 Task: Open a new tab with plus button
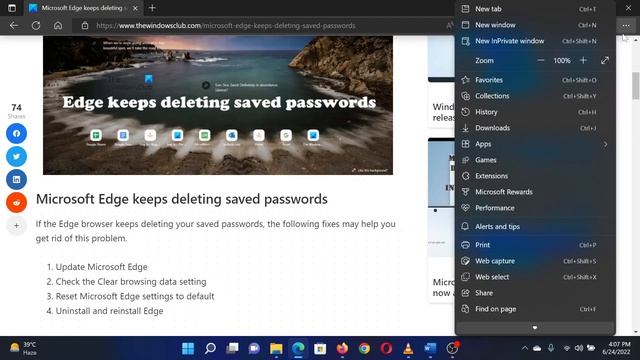pos(152,8)
